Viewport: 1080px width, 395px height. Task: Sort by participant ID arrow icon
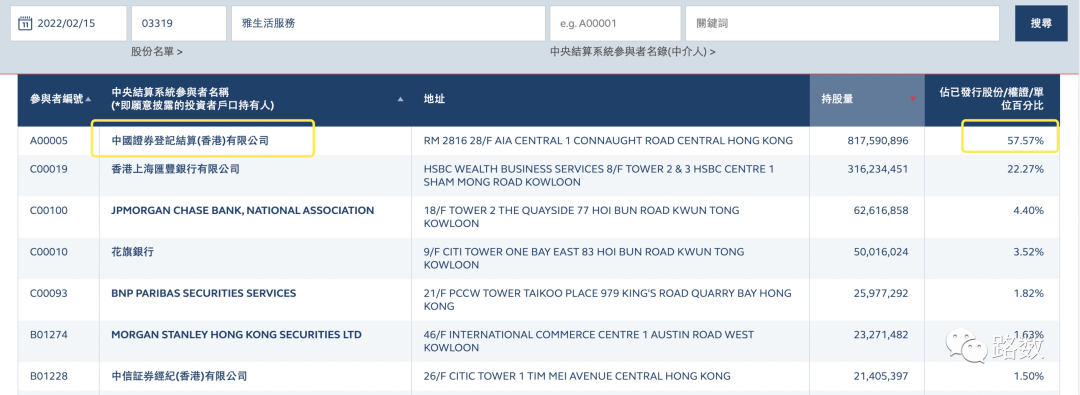pyautogui.click(x=88, y=99)
